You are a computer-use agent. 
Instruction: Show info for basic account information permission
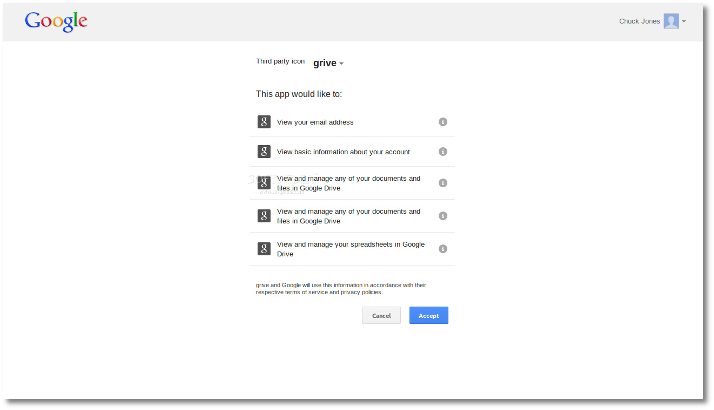point(443,152)
